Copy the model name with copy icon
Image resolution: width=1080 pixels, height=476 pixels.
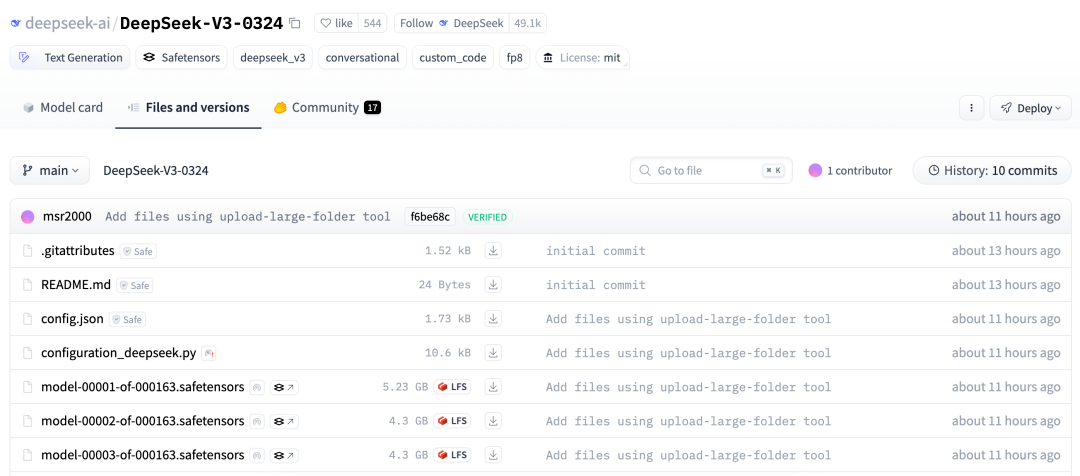tap(294, 23)
